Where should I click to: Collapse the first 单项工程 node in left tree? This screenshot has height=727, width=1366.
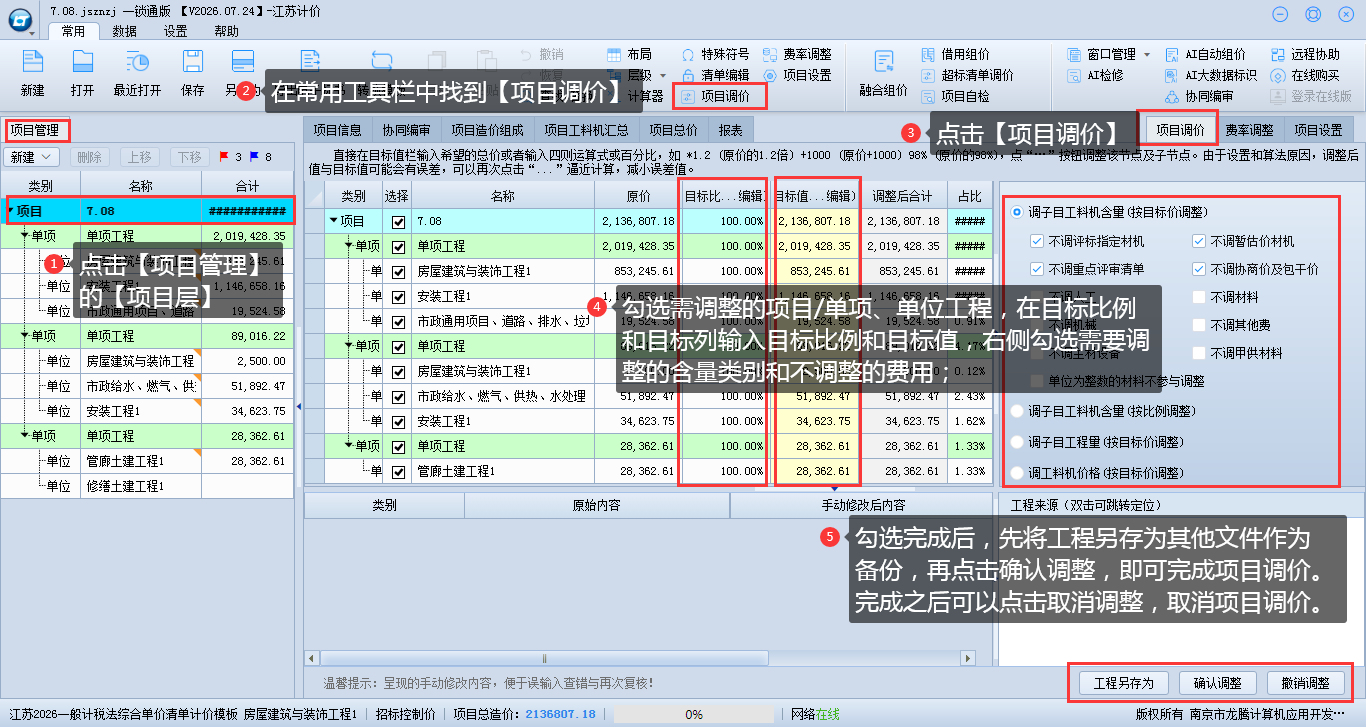24,236
